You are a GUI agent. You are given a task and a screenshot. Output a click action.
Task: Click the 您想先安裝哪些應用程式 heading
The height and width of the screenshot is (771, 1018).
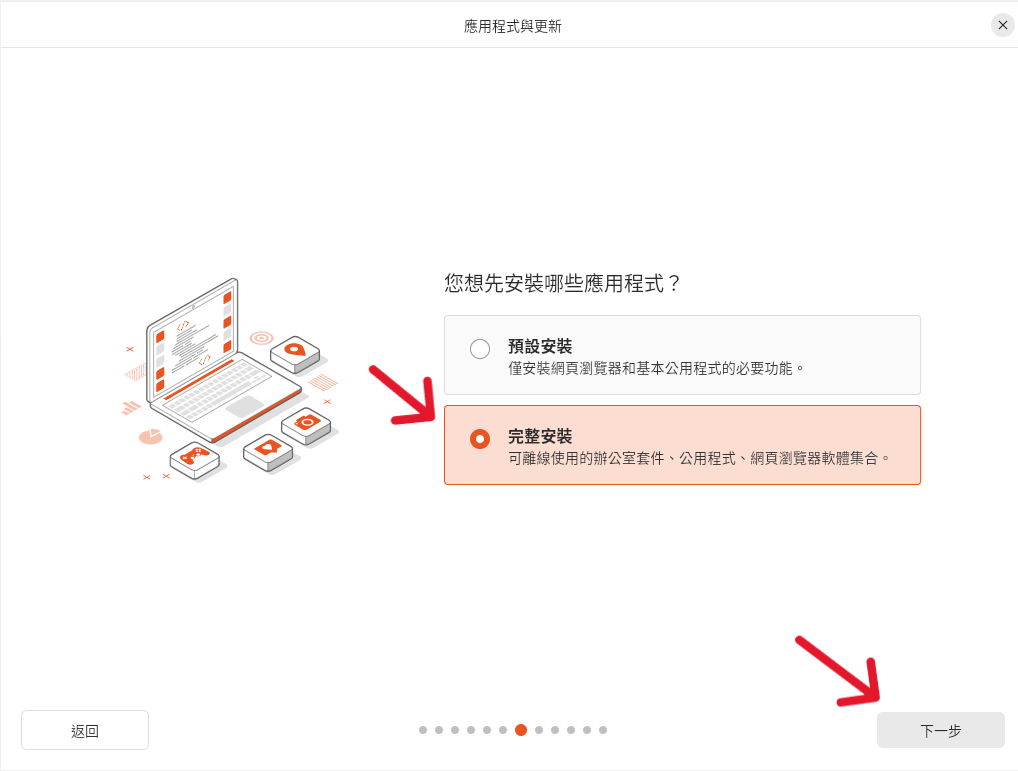click(562, 284)
